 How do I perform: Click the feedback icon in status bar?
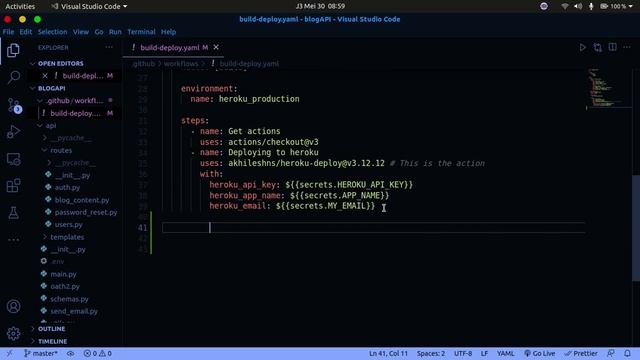pyautogui.click(x=611, y=353)
